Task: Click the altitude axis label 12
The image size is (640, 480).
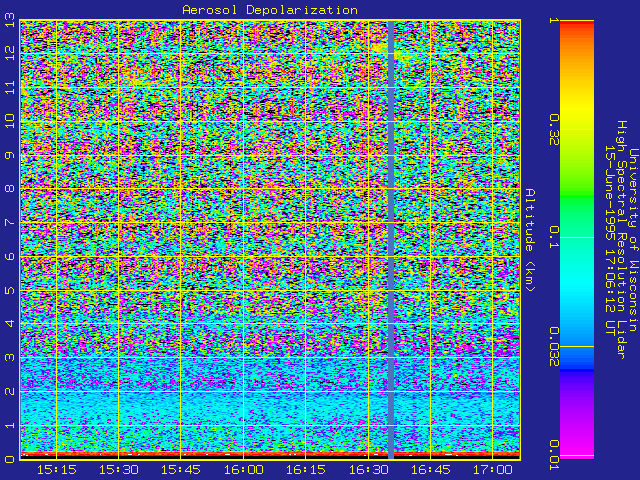Action: click(x=10, y=53)
